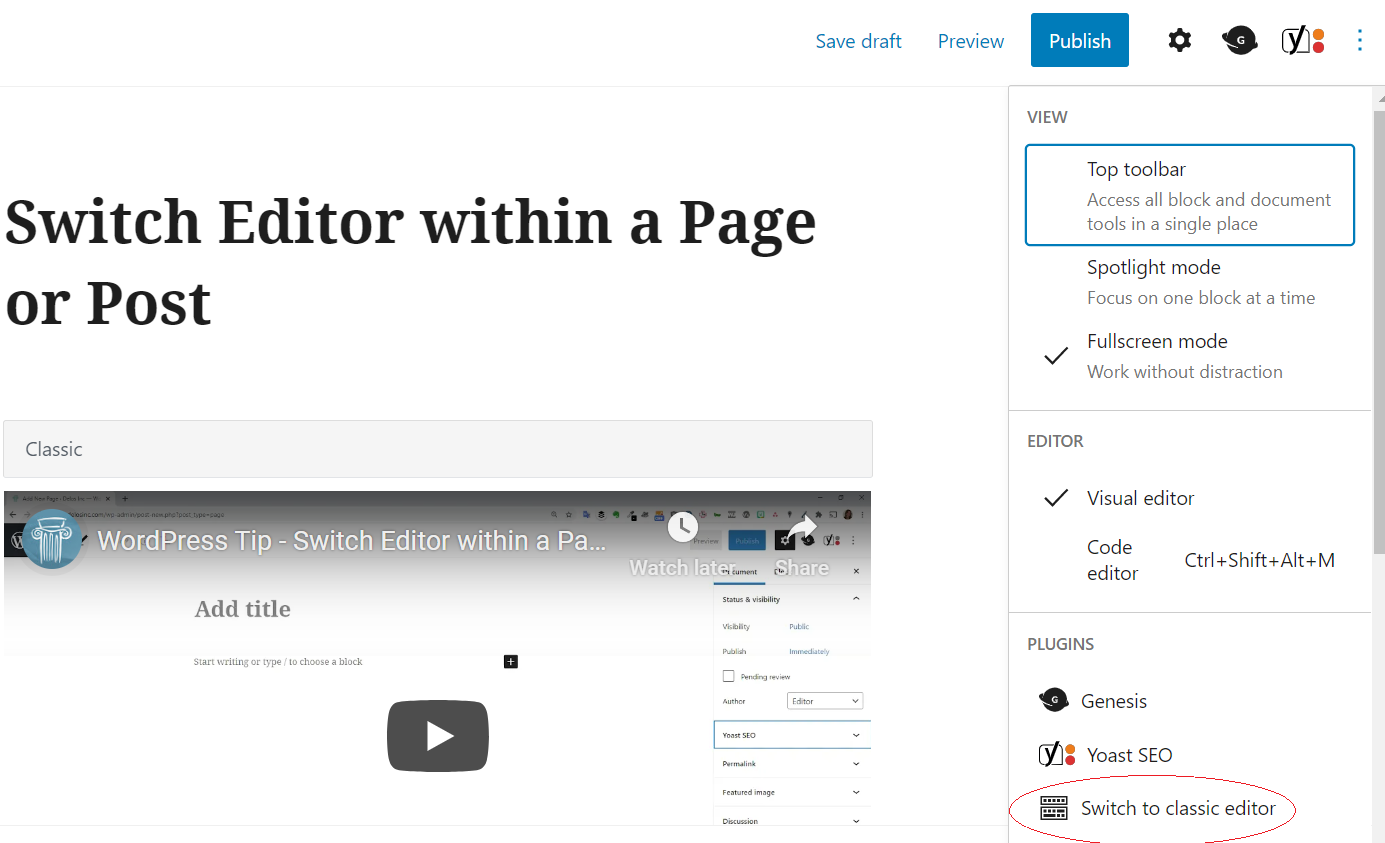Image resolution: width=1385 pixels, height=843 pixels.
Task: Click the Yoast SEO icon under Plugins
Action: [x=1055, y=754]
